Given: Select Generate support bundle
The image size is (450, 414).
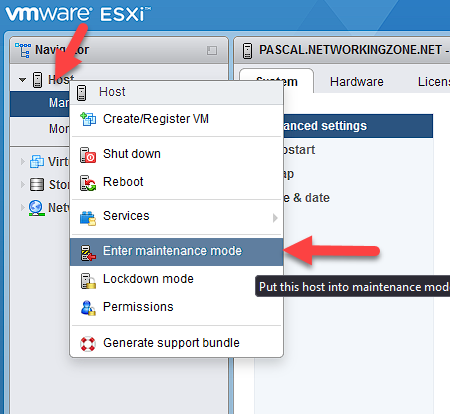Looking at the screenshot, I should click(x=177, y=343).
